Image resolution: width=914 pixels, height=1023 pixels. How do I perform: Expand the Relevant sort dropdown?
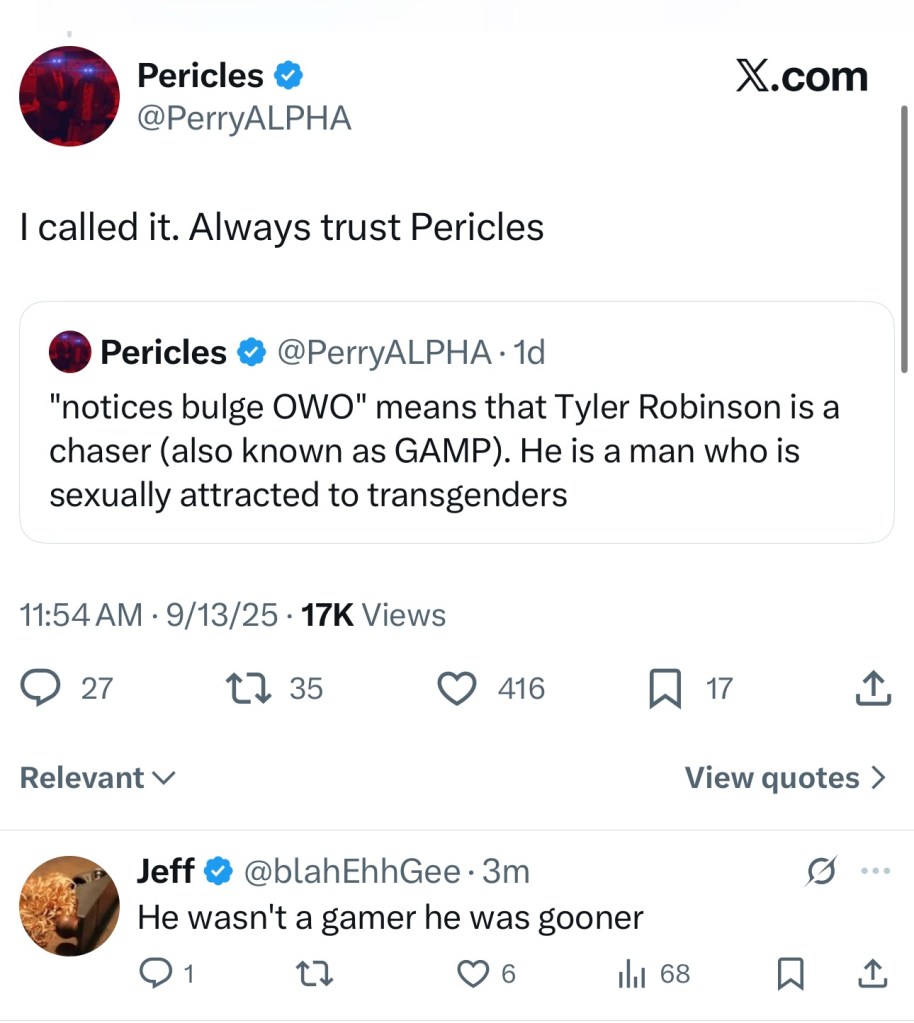click(97, 778)
